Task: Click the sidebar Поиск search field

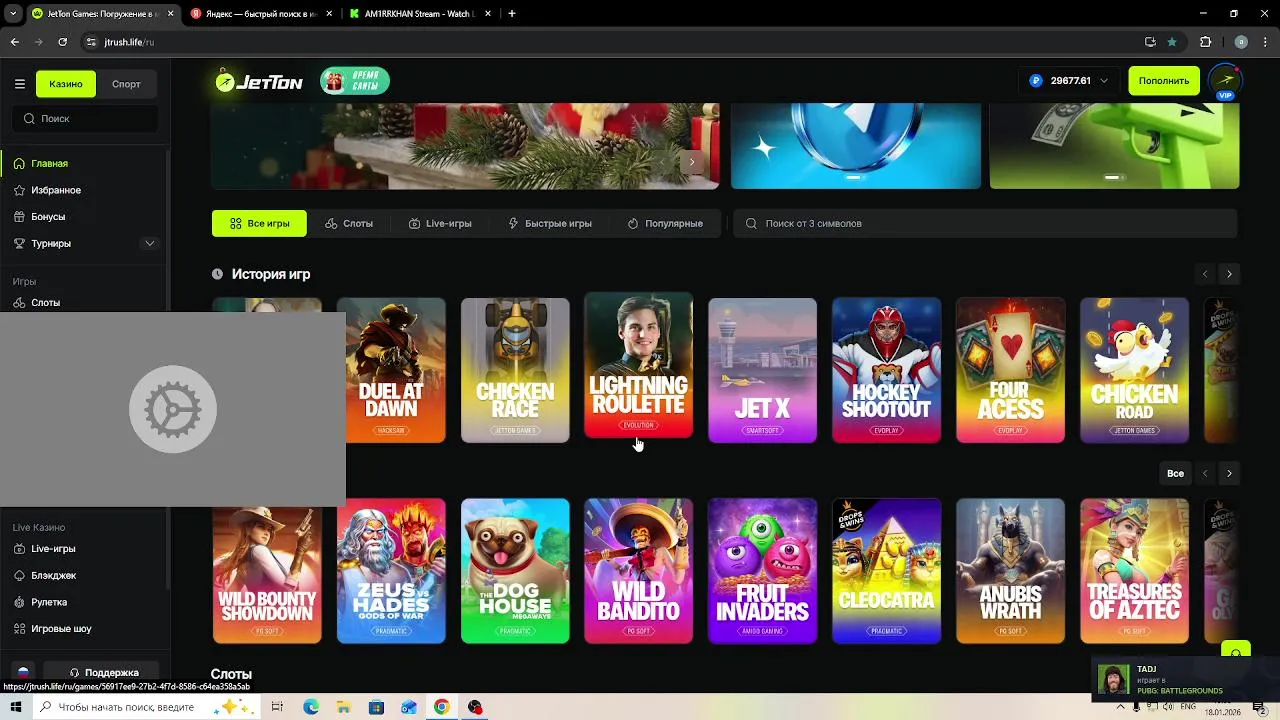Action: coord(85,118)
